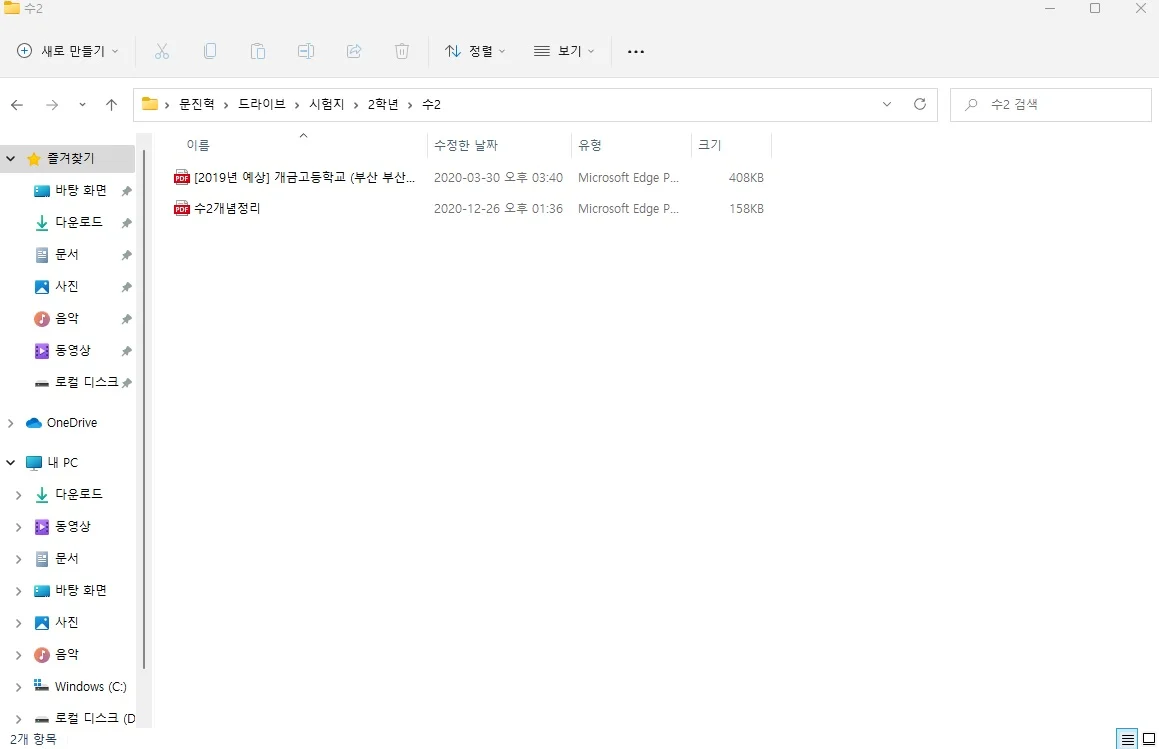Click 2학년 in address breadcrumb
The image size is (1159, 749).
[383, 104]
